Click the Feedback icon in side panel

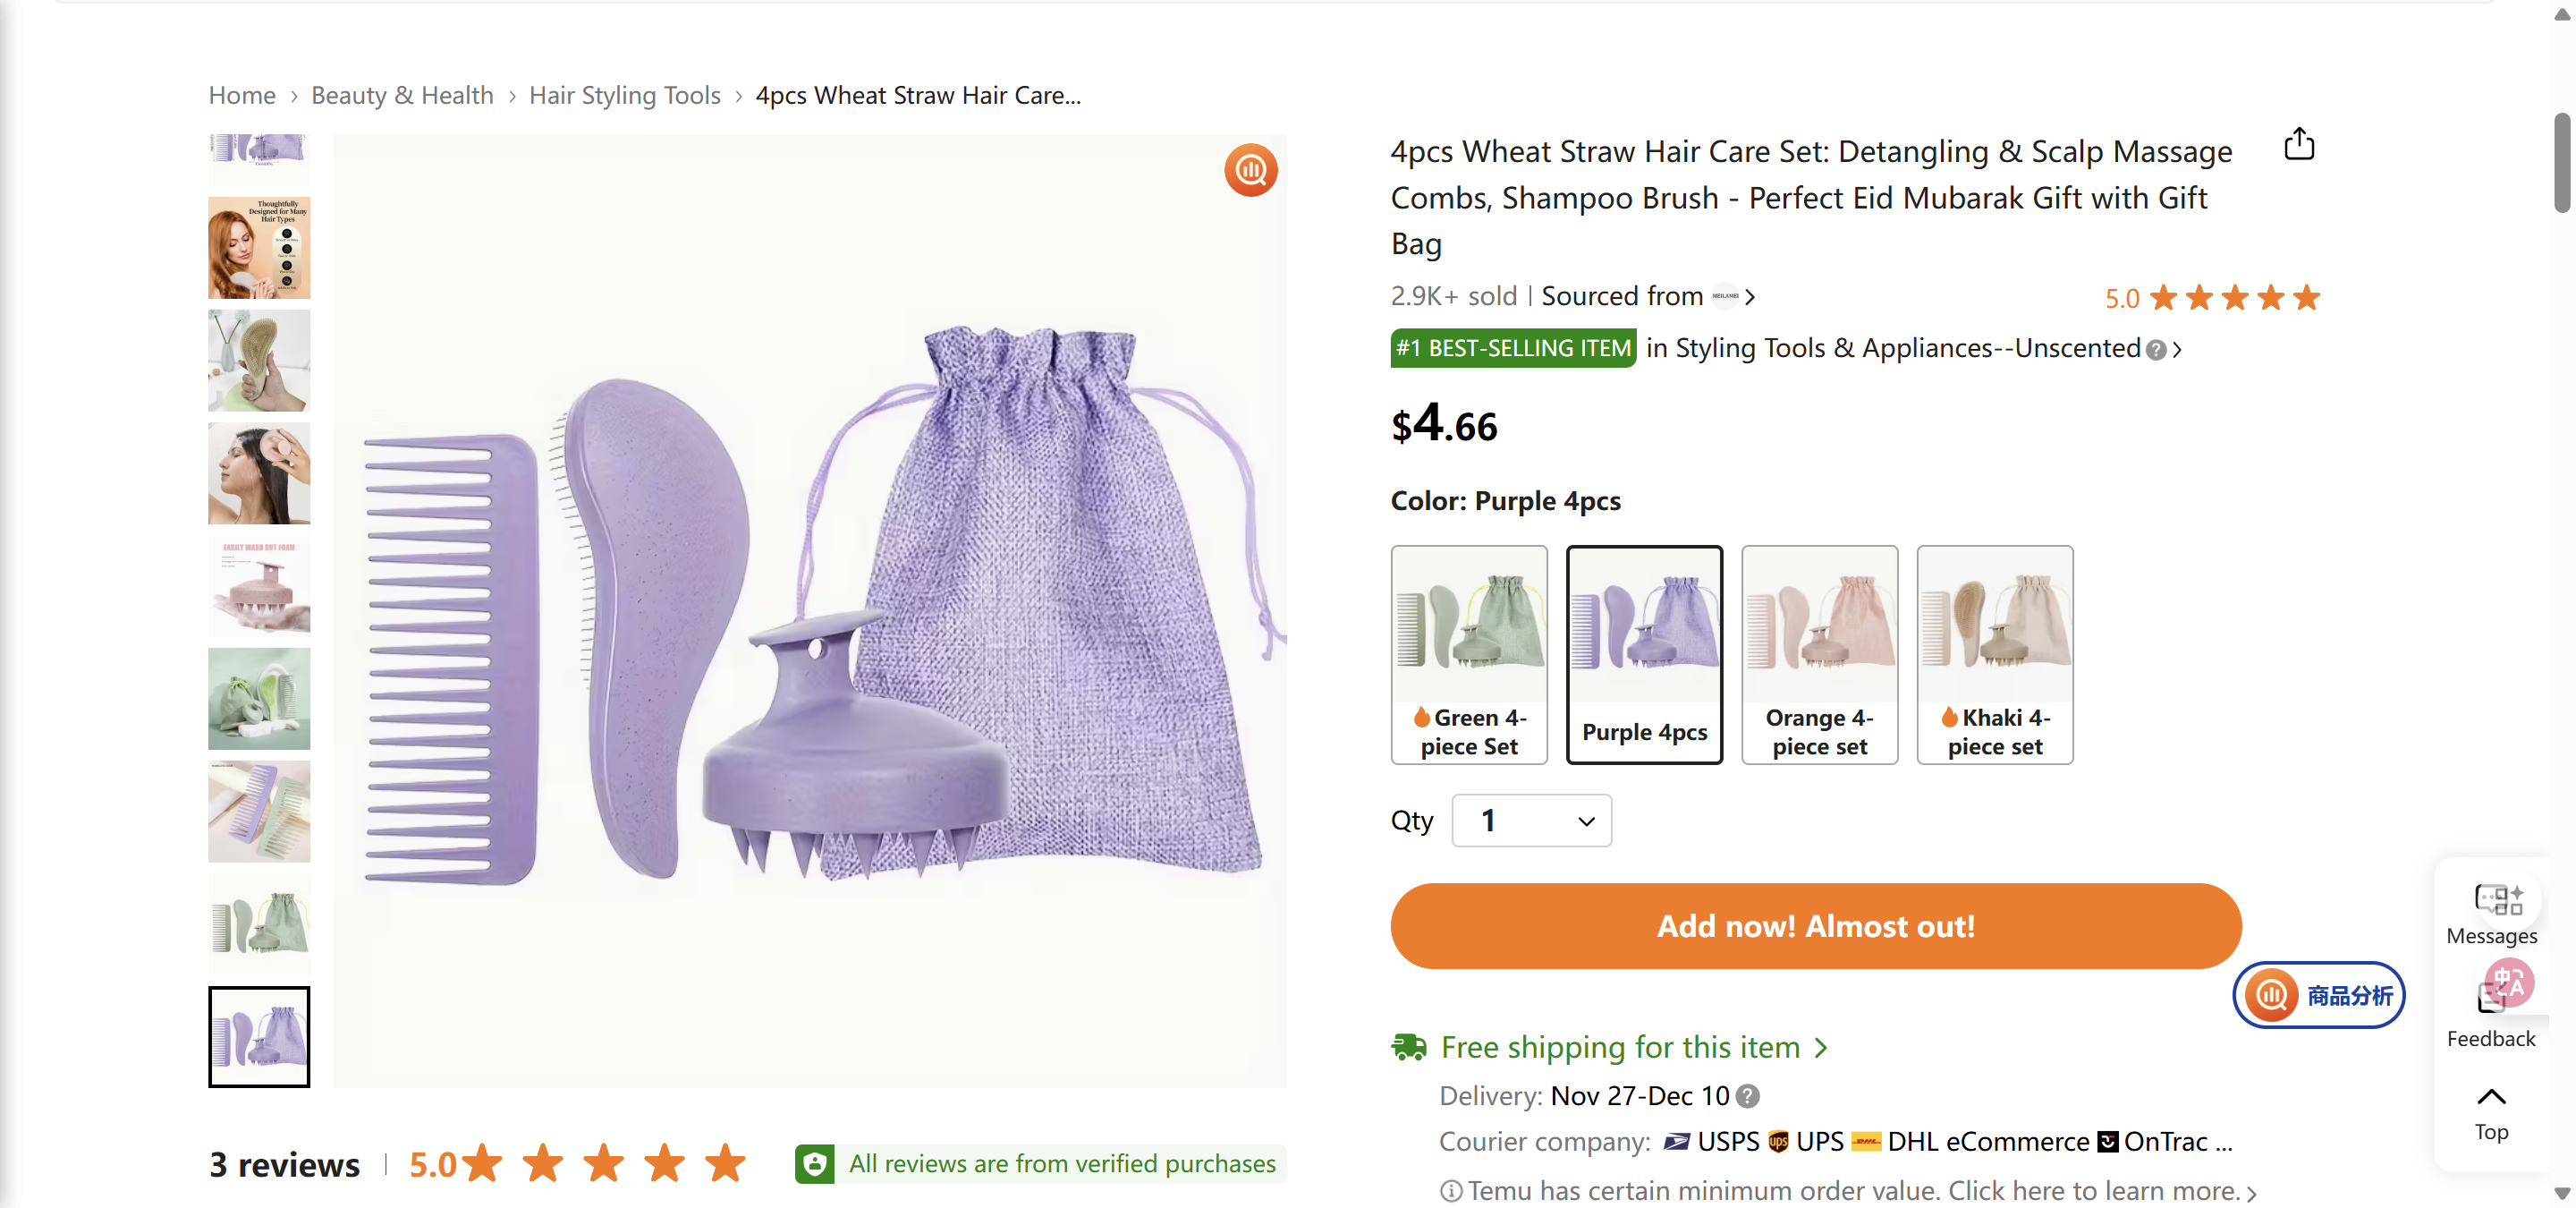coord(2491,998)
